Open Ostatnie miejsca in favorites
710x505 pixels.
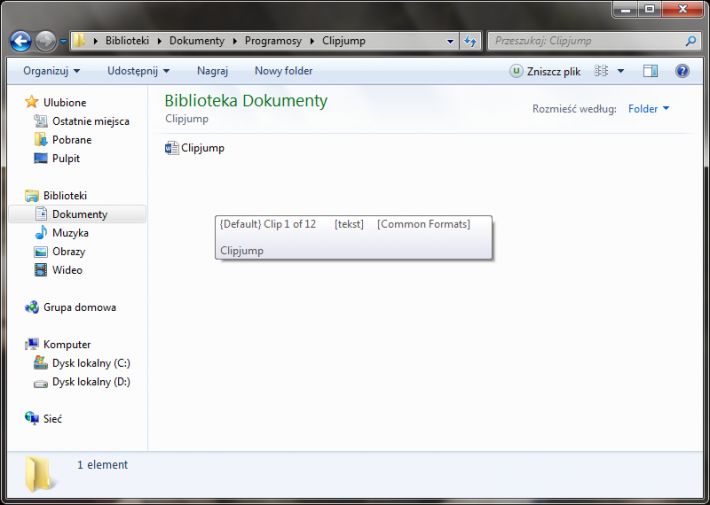(91, 121)
